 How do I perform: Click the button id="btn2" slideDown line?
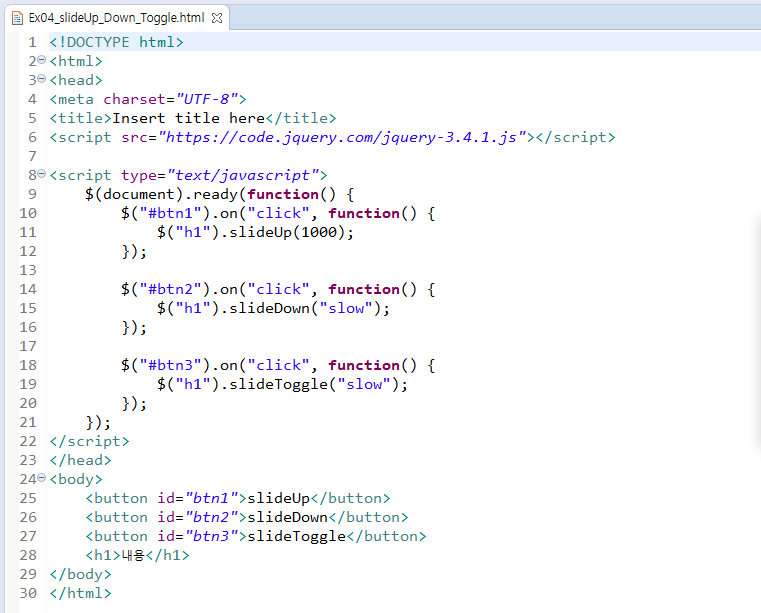[247, 517]
